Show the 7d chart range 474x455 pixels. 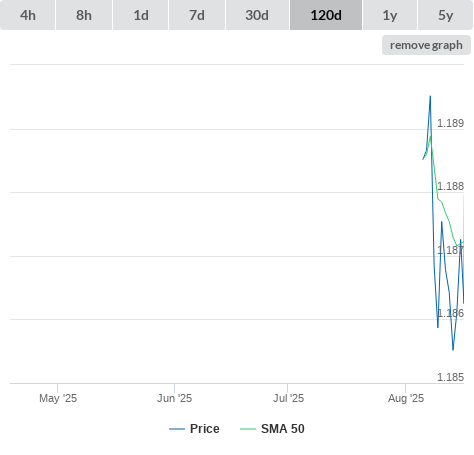pos(197,15)
